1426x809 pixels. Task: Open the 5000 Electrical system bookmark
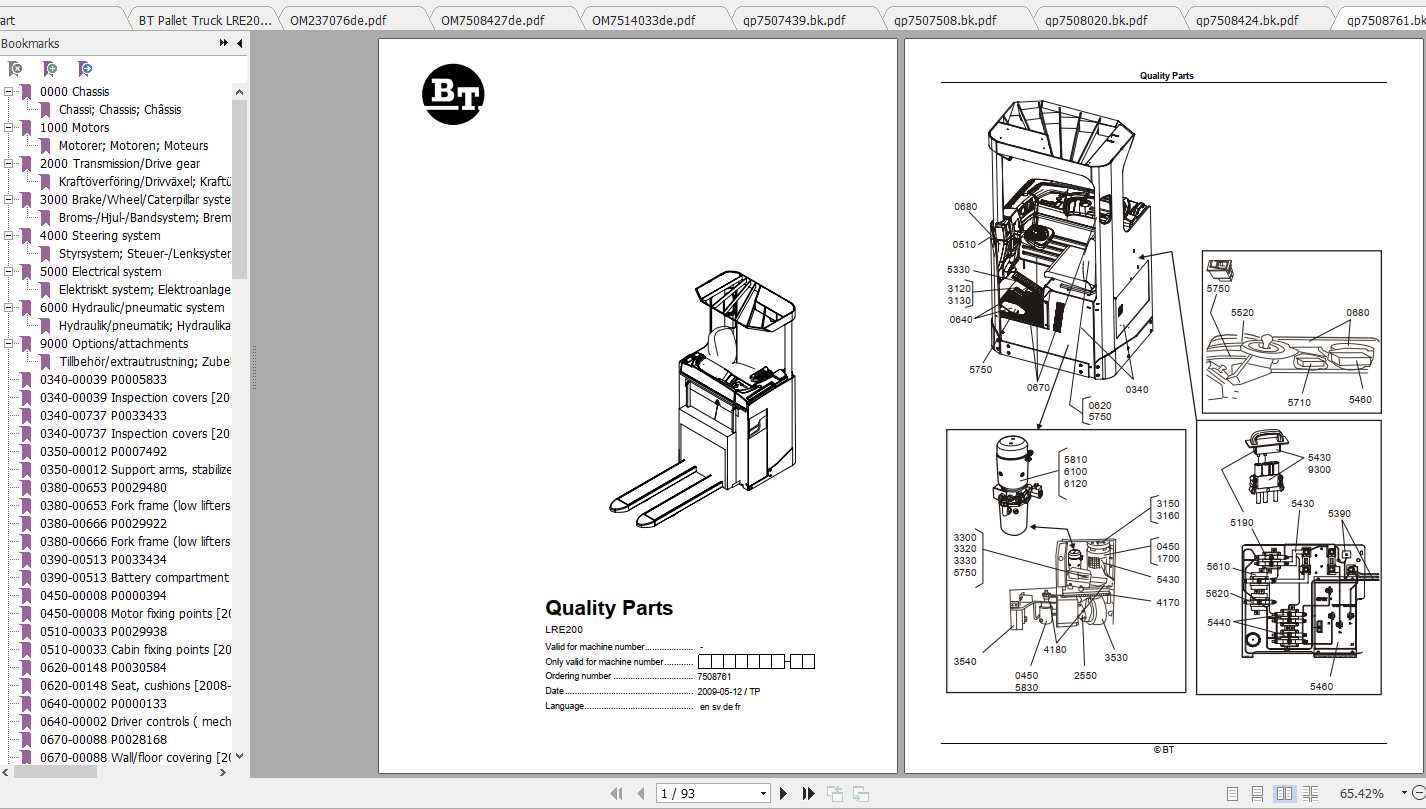101,272
